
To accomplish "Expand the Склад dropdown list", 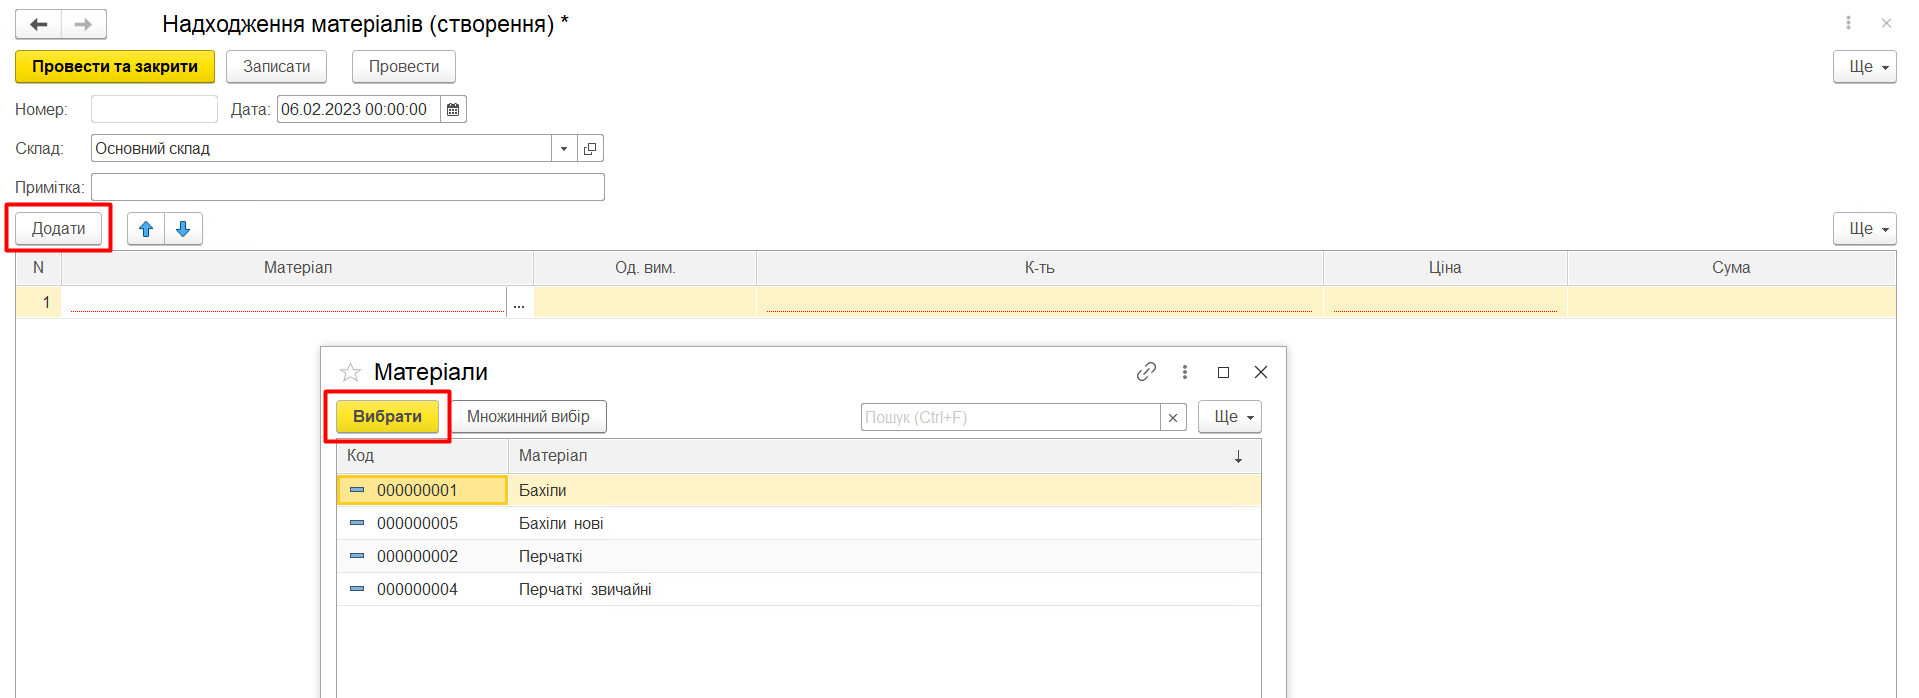I will pyautogui.click(x=564, y=149).
